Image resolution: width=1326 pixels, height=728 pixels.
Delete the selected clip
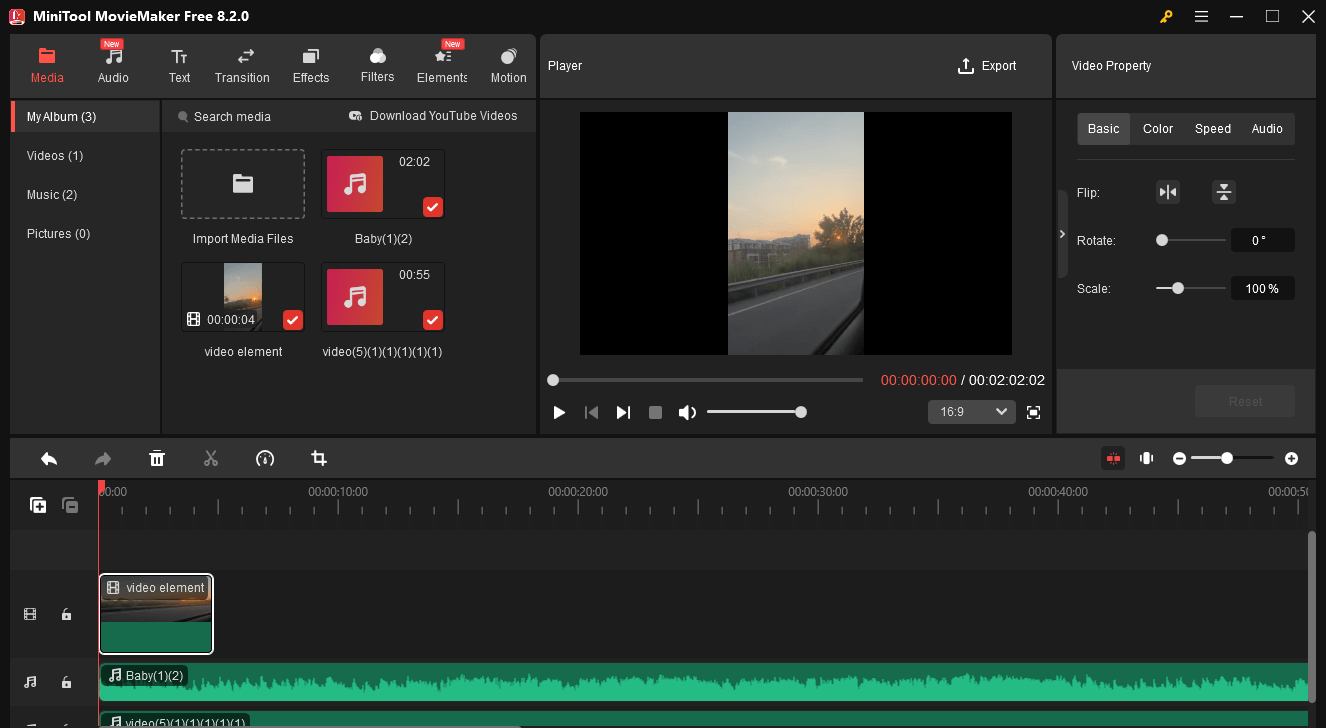(x=157, y=458)
